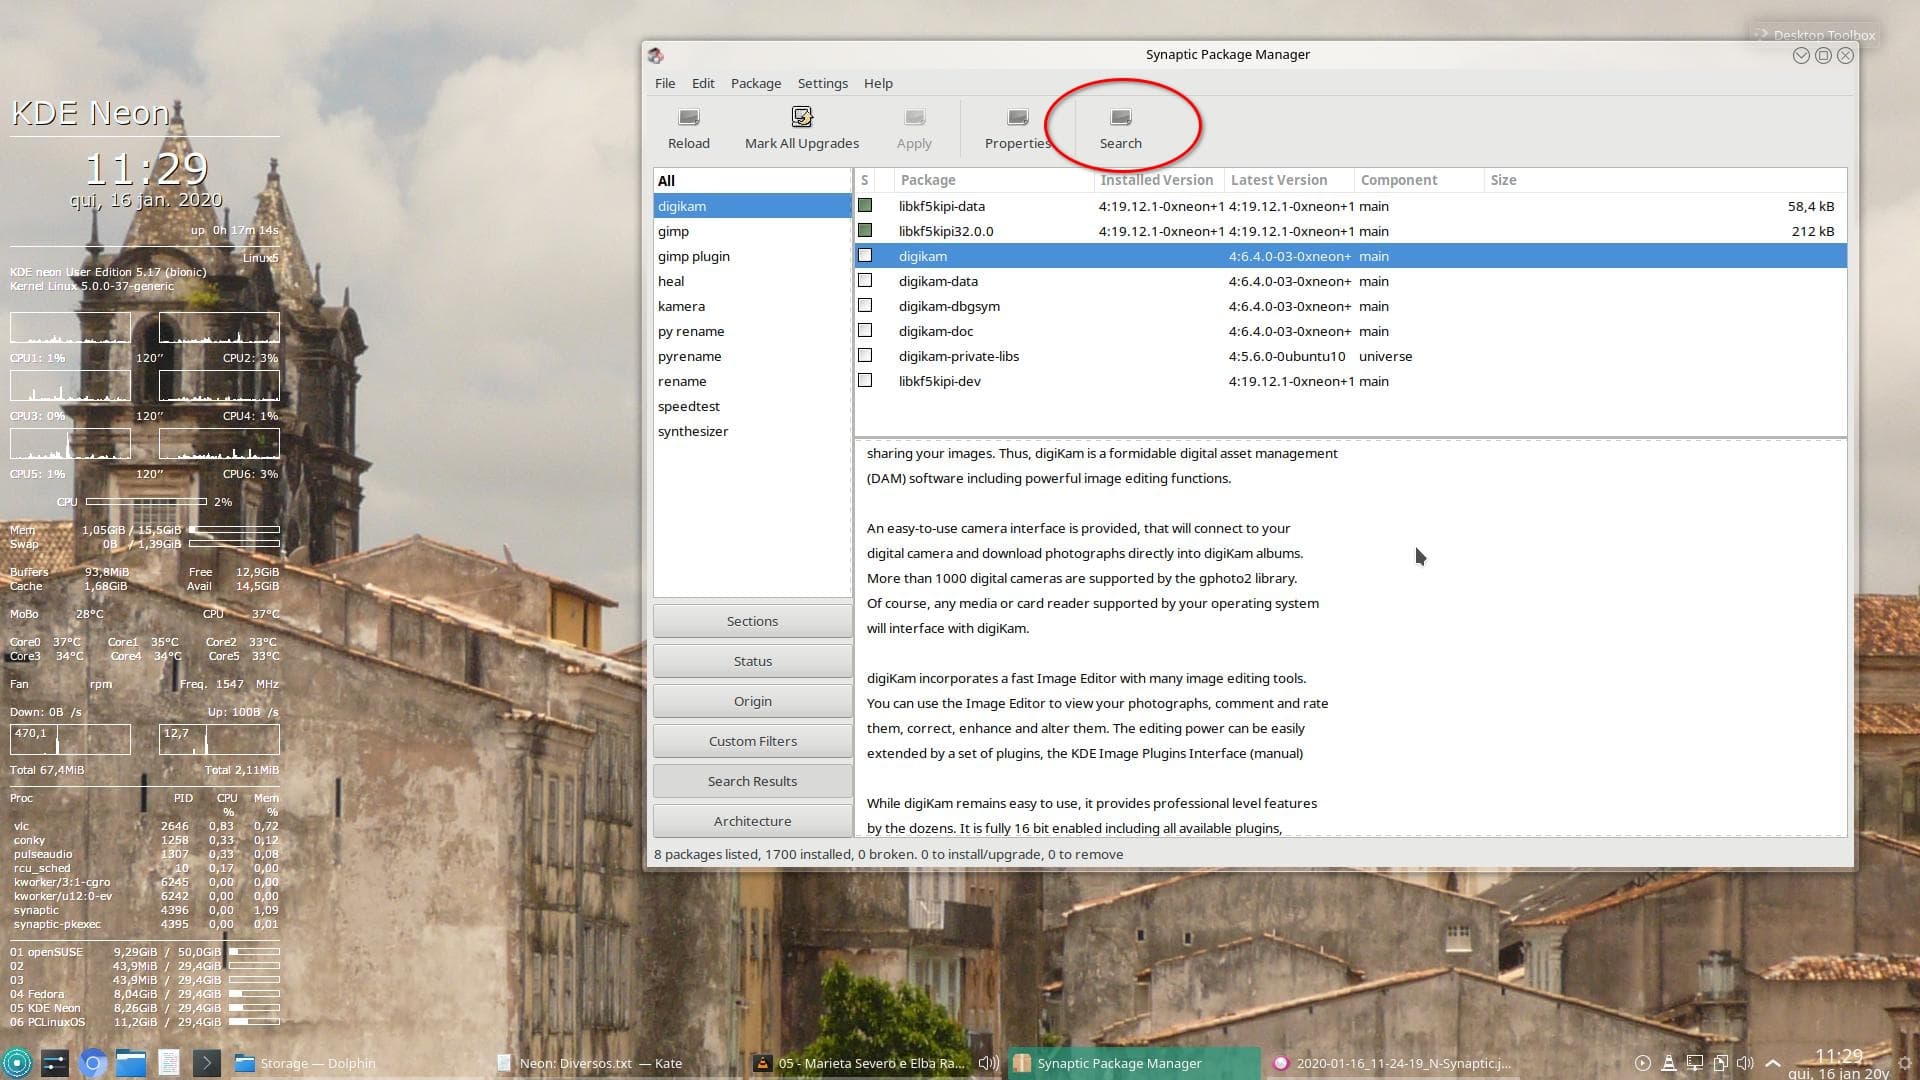Sort by the Component column header

pos(1420,180)
